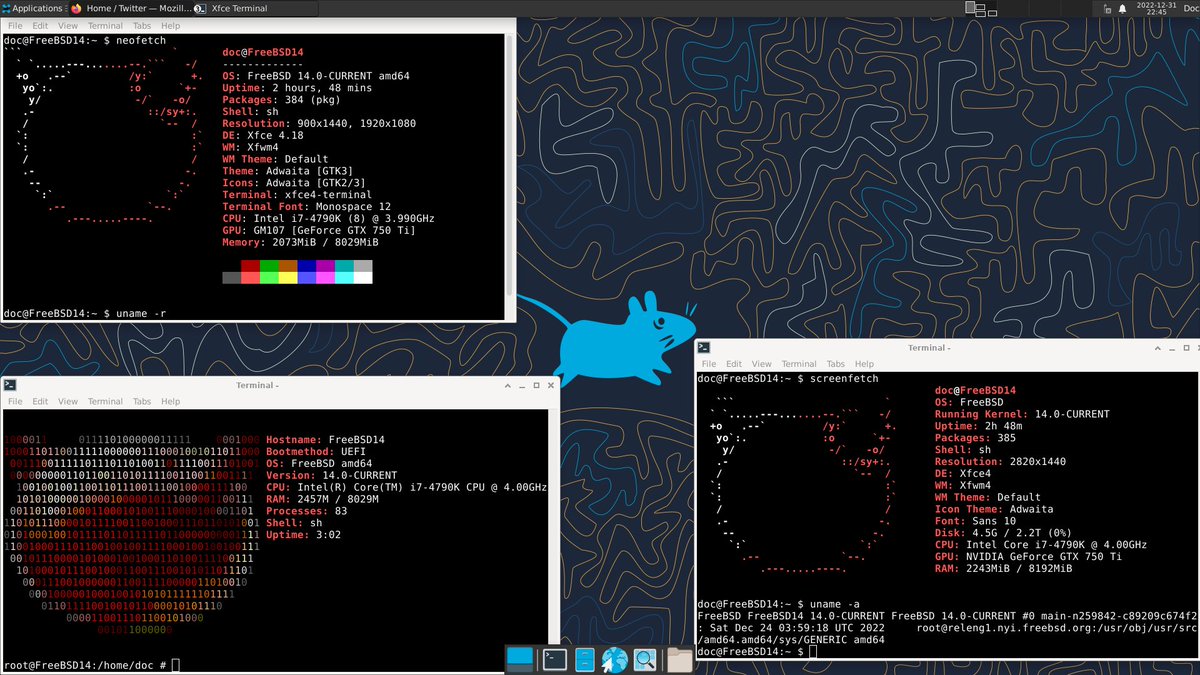This screenshot has width=1200, height=675.
Task: Click the green color block in neofetch palette
Action: 269,266
